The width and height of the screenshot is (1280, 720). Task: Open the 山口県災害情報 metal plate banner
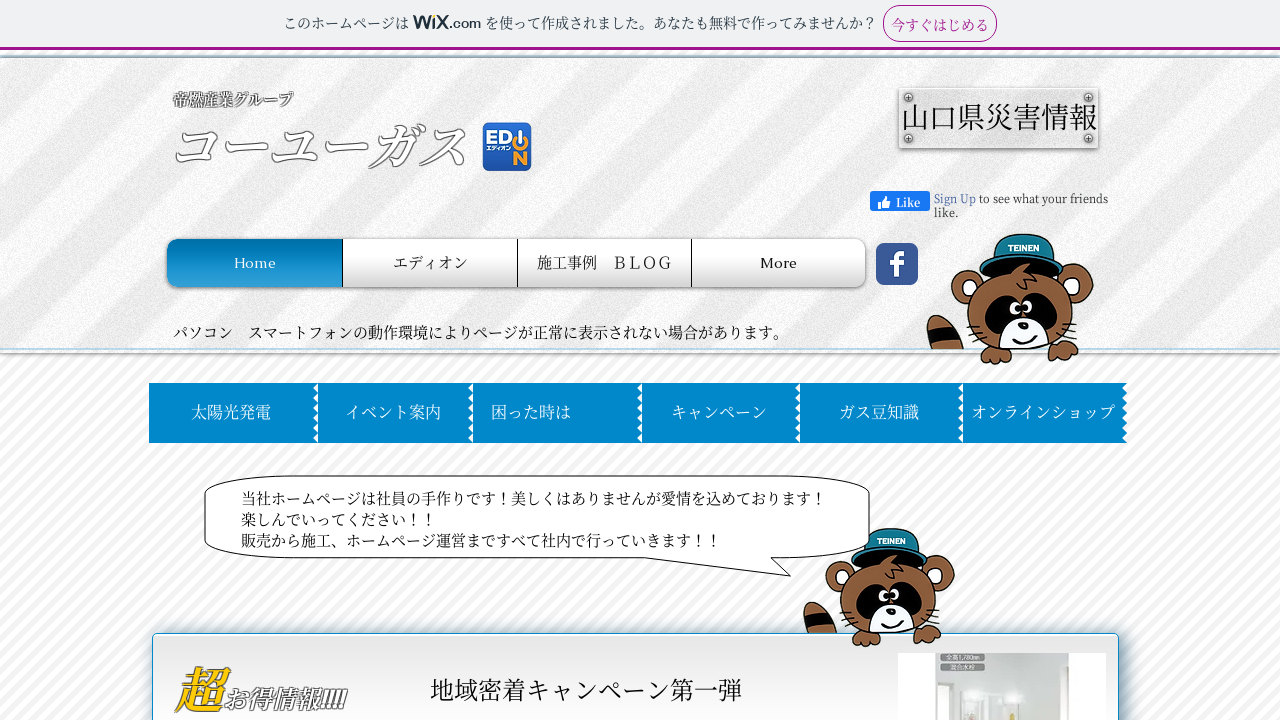(998, 118)
